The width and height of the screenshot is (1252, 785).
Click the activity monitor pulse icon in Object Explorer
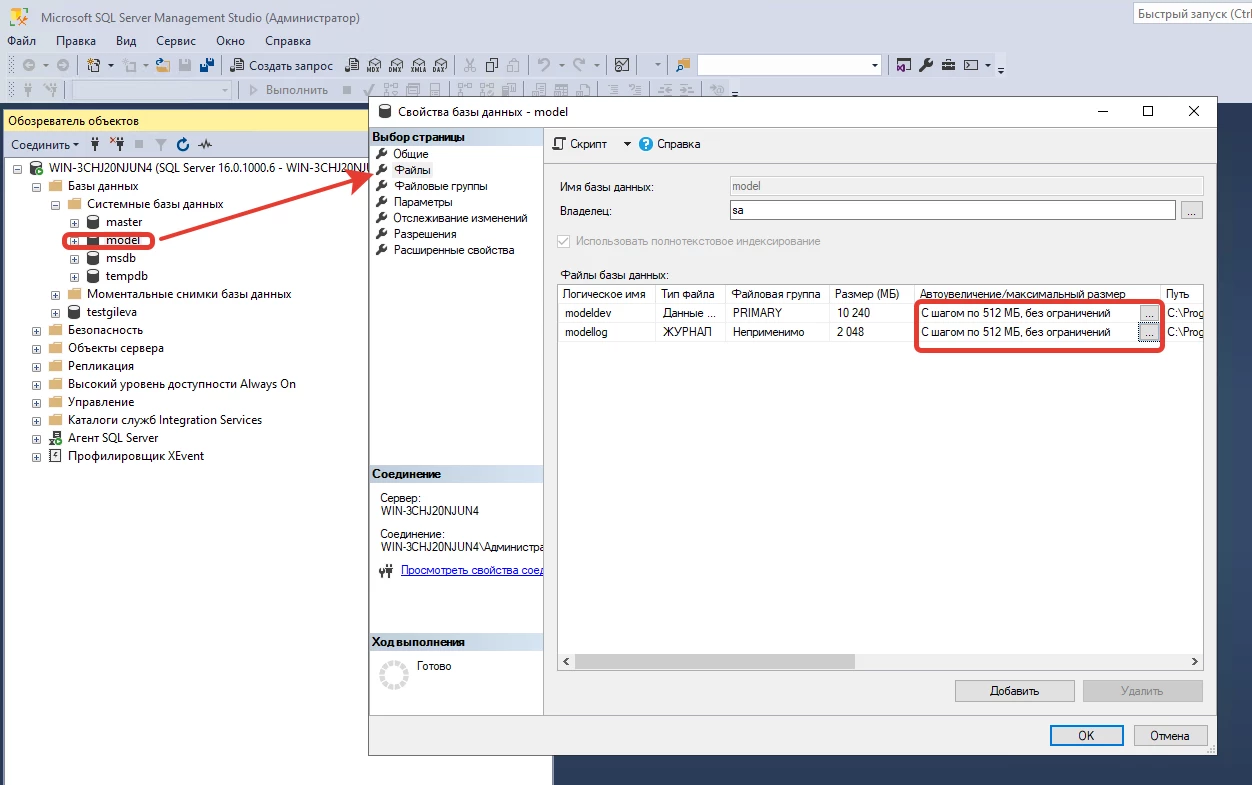pos(205,145)
